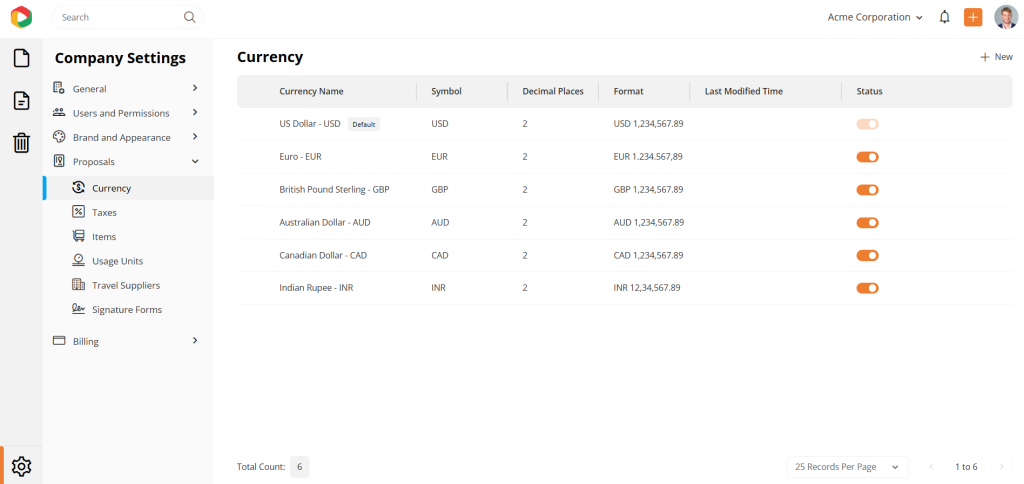Image resolution: width=1024 pixels, height=484 pixels.
Task: Disable the Indian Rupee toggle
Action: pos(867,288)
